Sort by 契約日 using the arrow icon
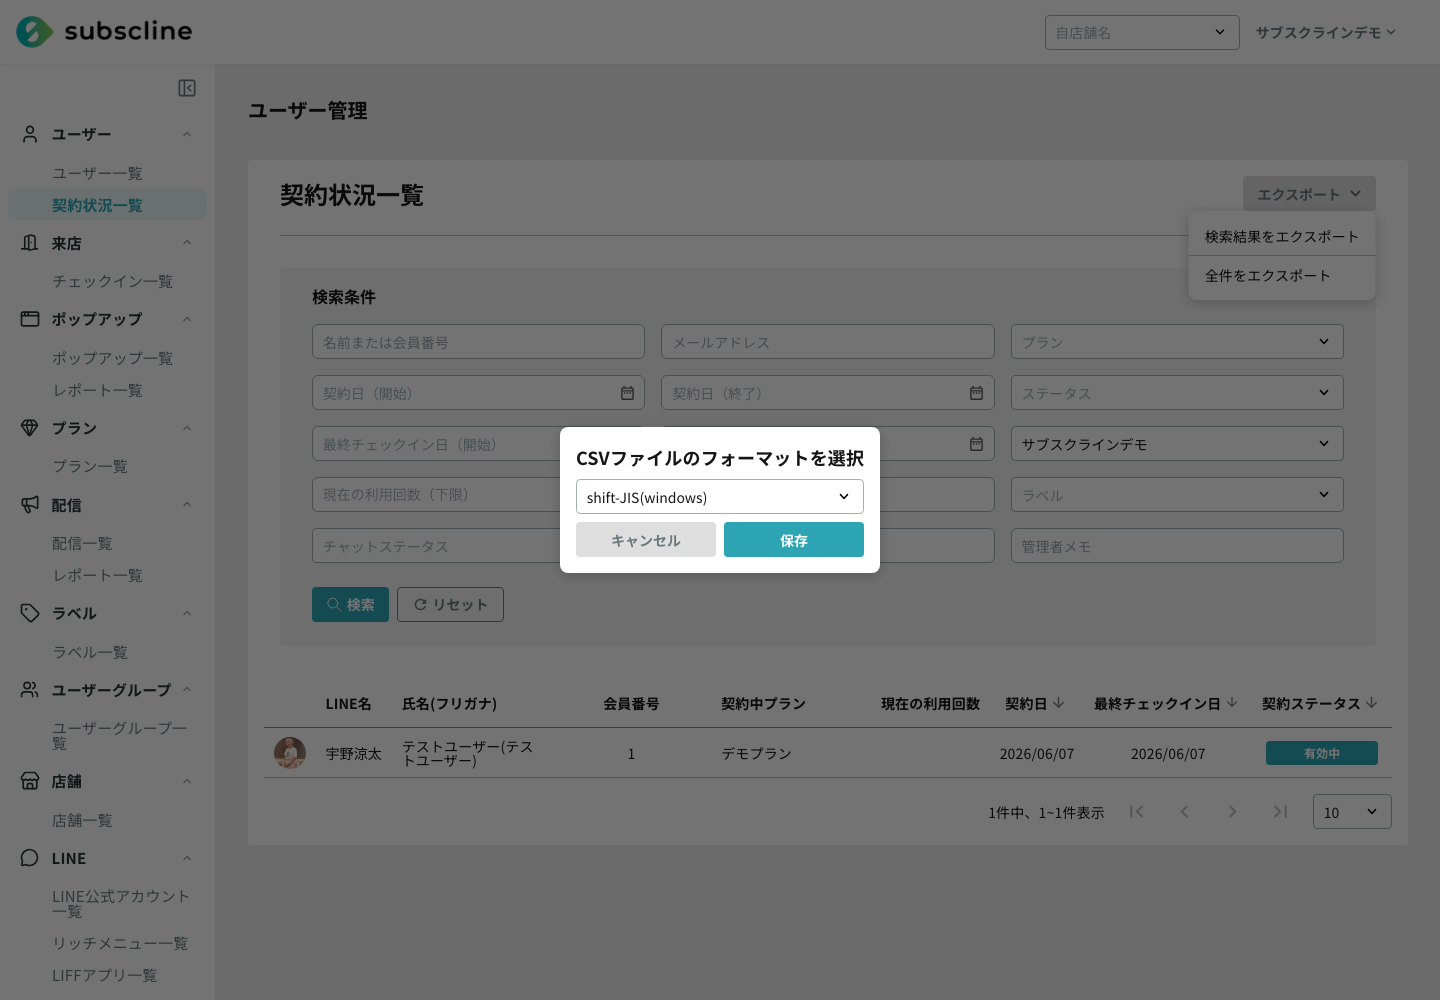Image resolution: width=1440 pixels, height=1000 pixels. 1059,703
